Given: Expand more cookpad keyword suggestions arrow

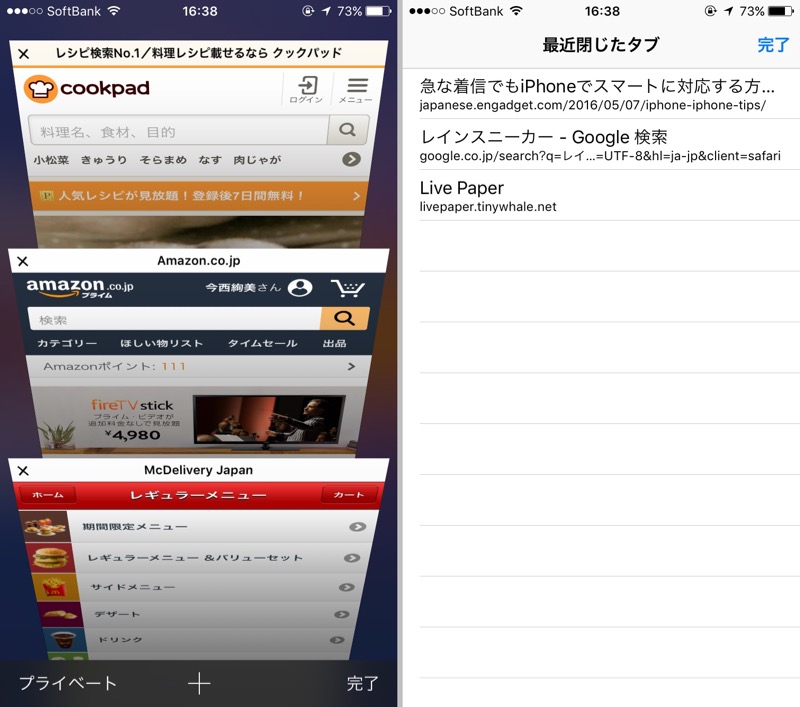Looking at the screenshot, I should point(351,159).
